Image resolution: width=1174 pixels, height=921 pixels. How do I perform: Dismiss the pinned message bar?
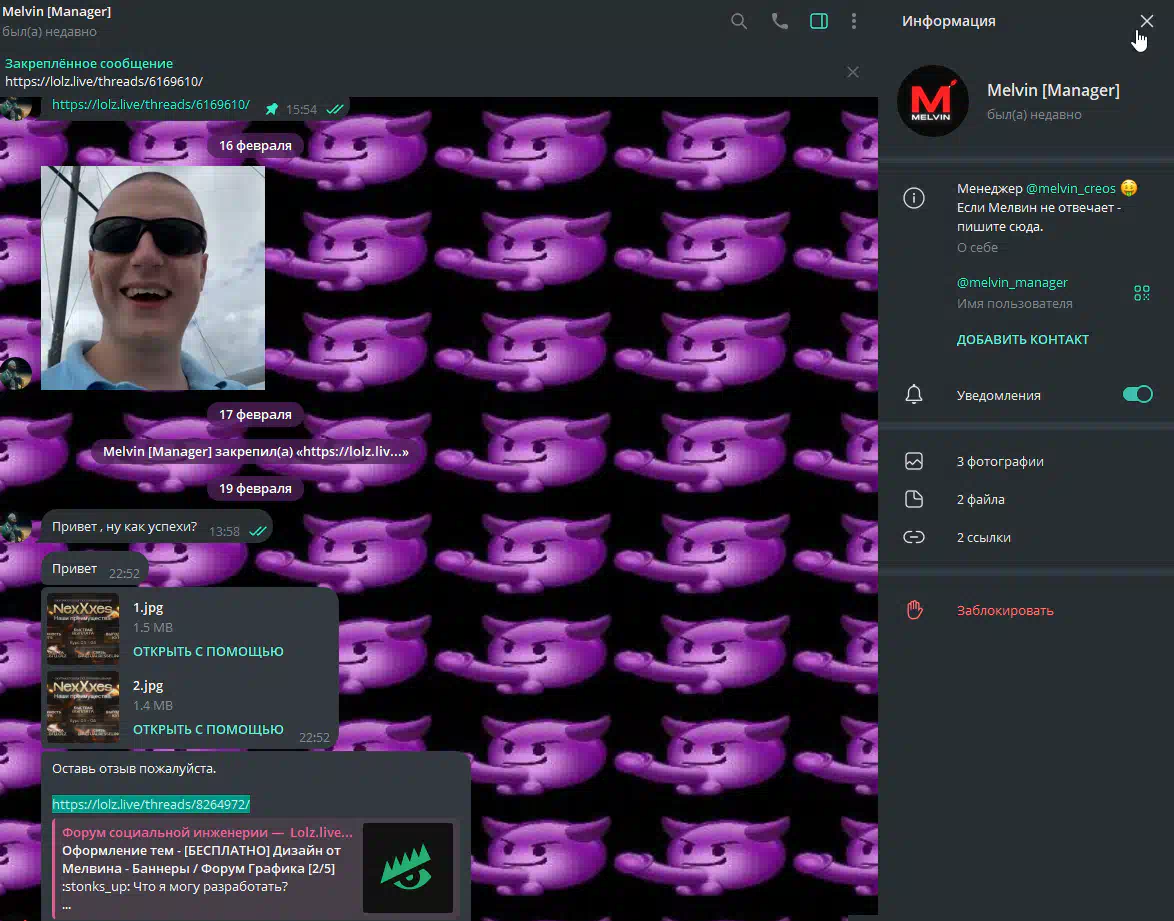coord(853,72)
